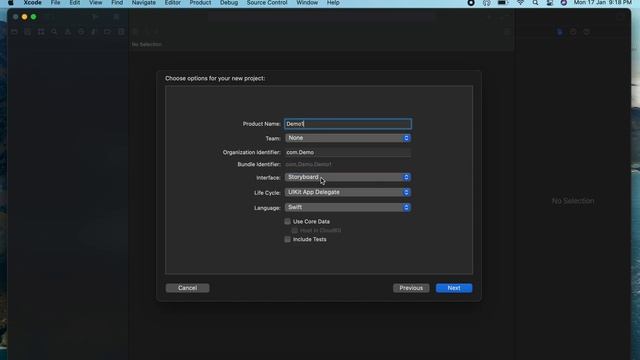
Task: Open the Symbol navigator icon
Action: coord(41,32)
